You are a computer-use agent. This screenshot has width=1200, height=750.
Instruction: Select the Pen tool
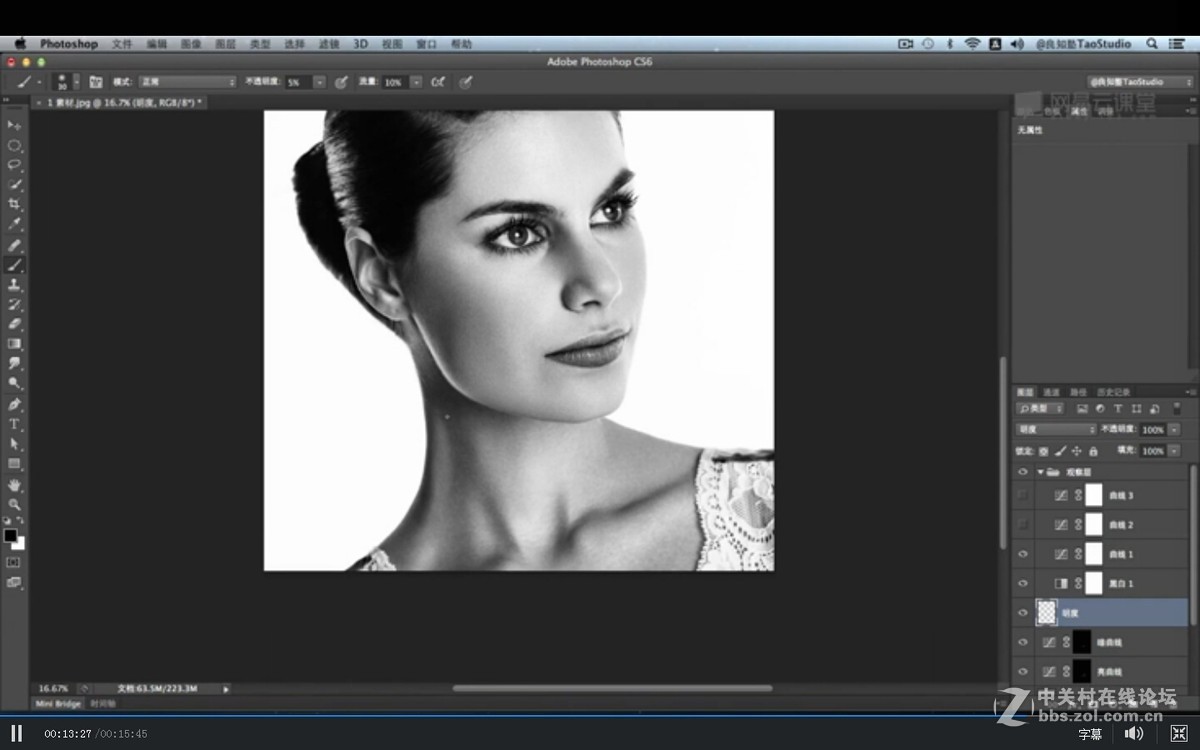pos(14,405)
